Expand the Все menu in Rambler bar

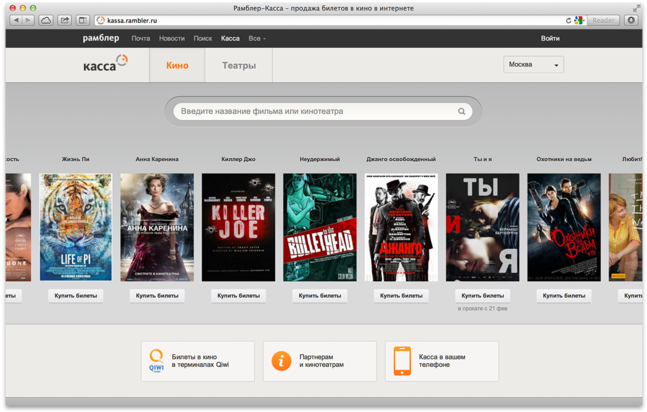257,38
